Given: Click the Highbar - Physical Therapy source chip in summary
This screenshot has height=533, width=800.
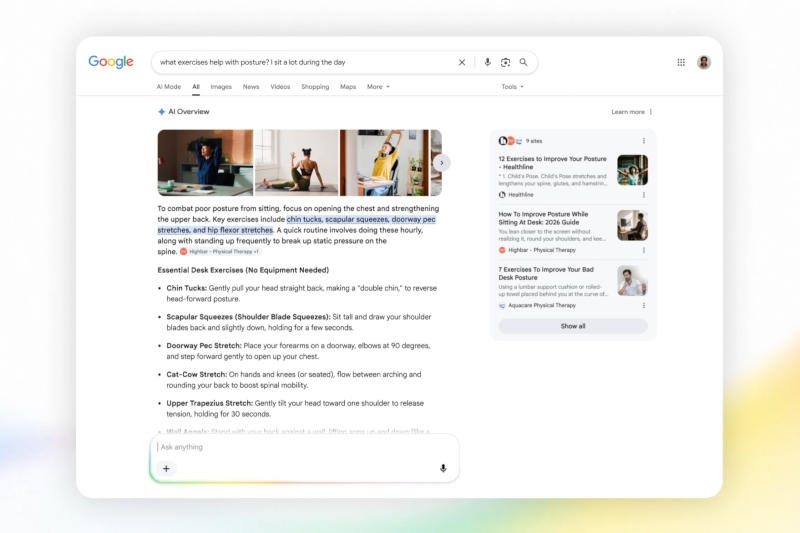Looking at the screenshot, I should [x=219, y=251].
